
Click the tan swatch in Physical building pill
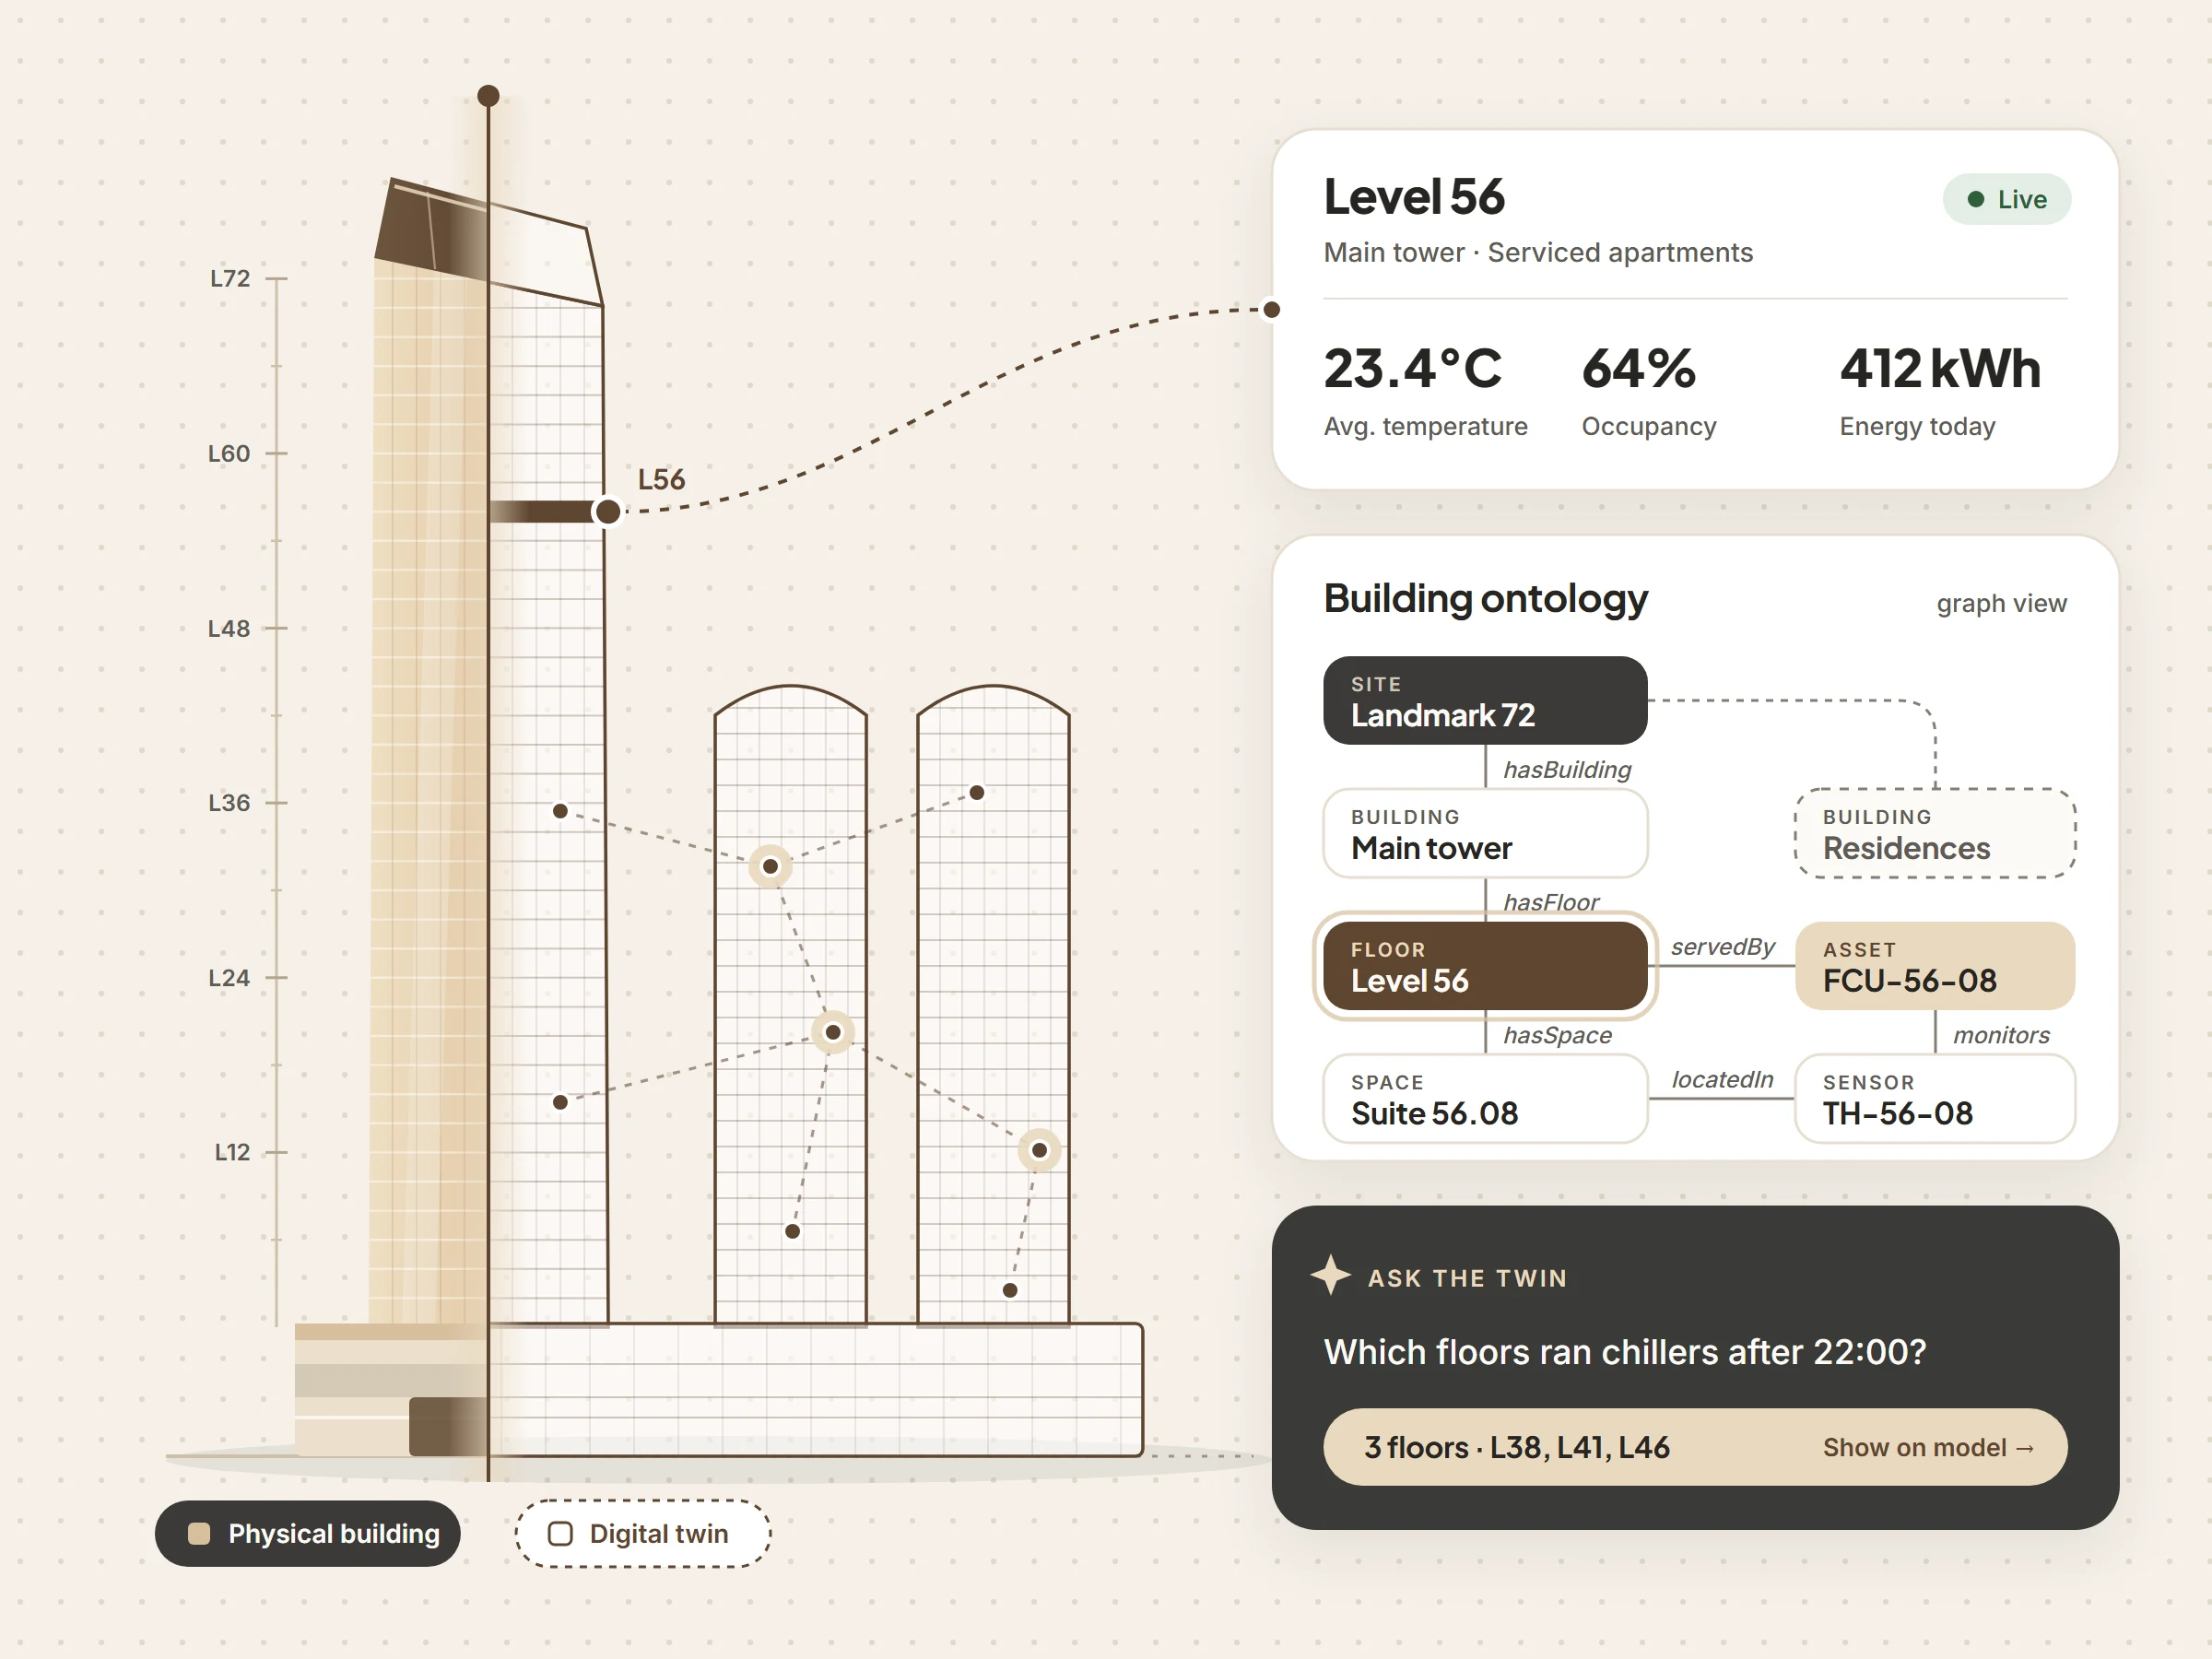coord(199,1534)
